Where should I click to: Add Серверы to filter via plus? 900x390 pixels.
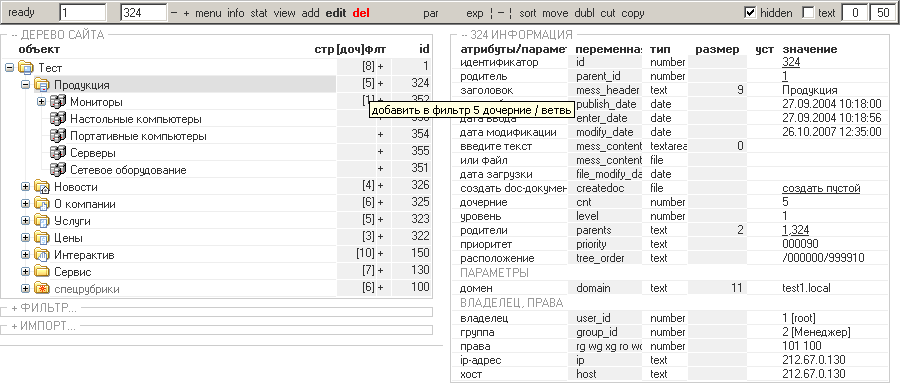tap(380, 151)
